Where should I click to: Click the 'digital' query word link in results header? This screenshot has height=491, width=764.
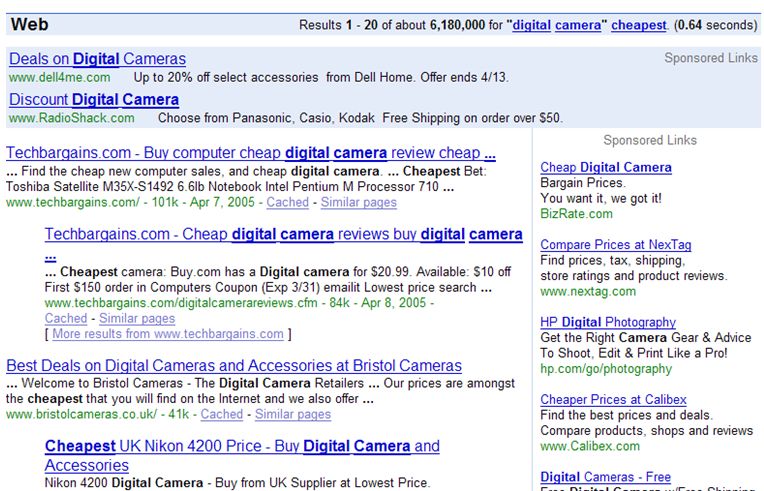coord(532,25)
